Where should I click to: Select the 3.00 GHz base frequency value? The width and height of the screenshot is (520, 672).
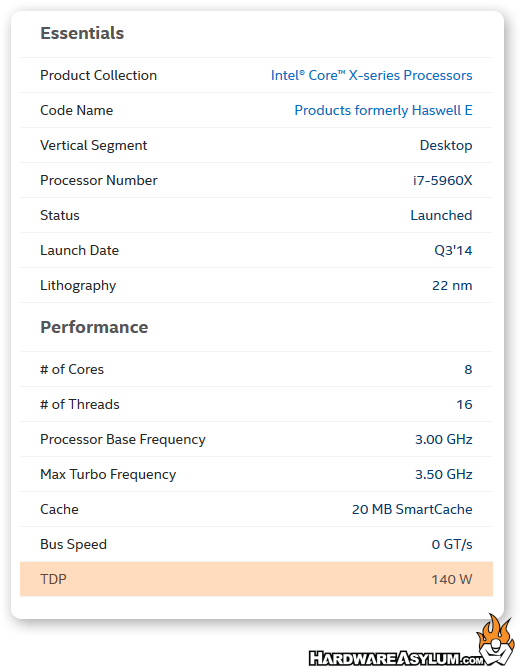(444, 439)
